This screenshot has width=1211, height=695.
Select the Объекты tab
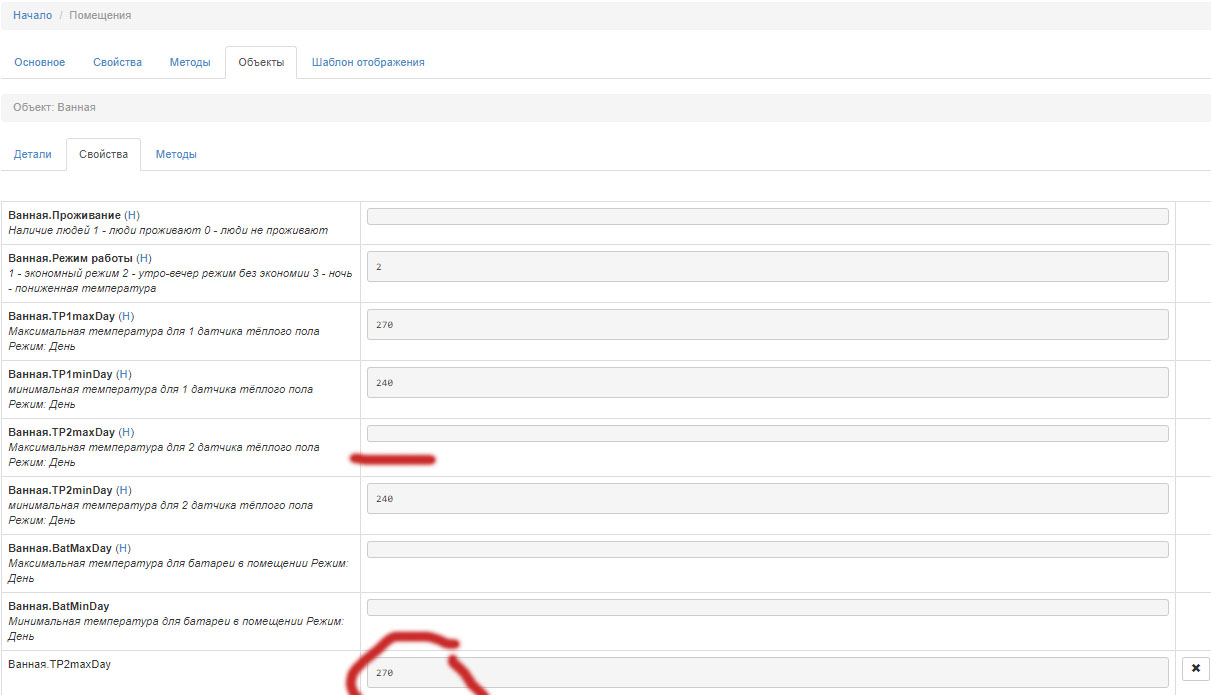click(261, 62)
